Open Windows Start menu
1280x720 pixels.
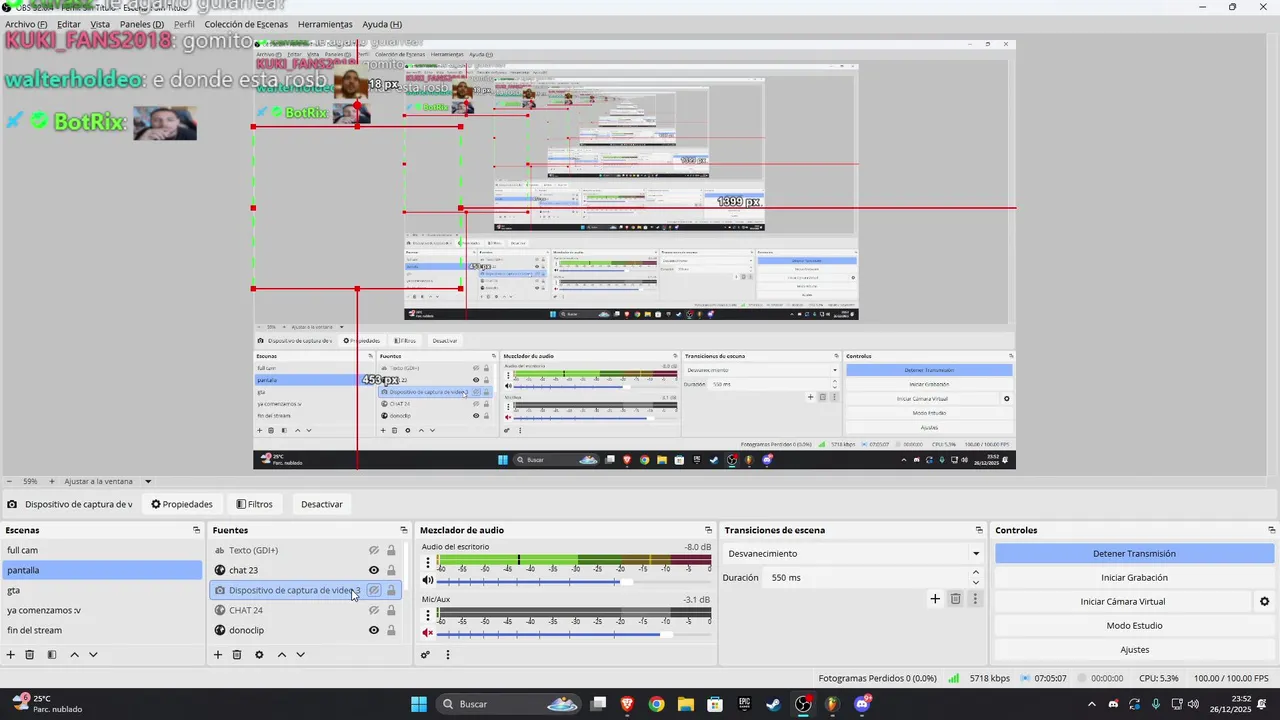pyautogui.click(x=419, y=704)
